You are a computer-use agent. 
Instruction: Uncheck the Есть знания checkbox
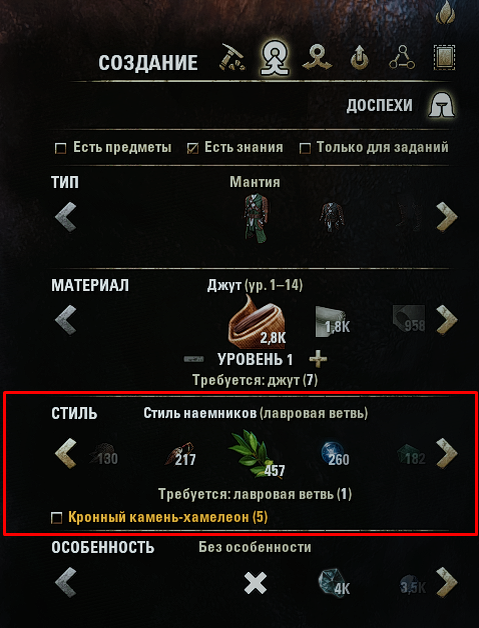tap(193, 149)
